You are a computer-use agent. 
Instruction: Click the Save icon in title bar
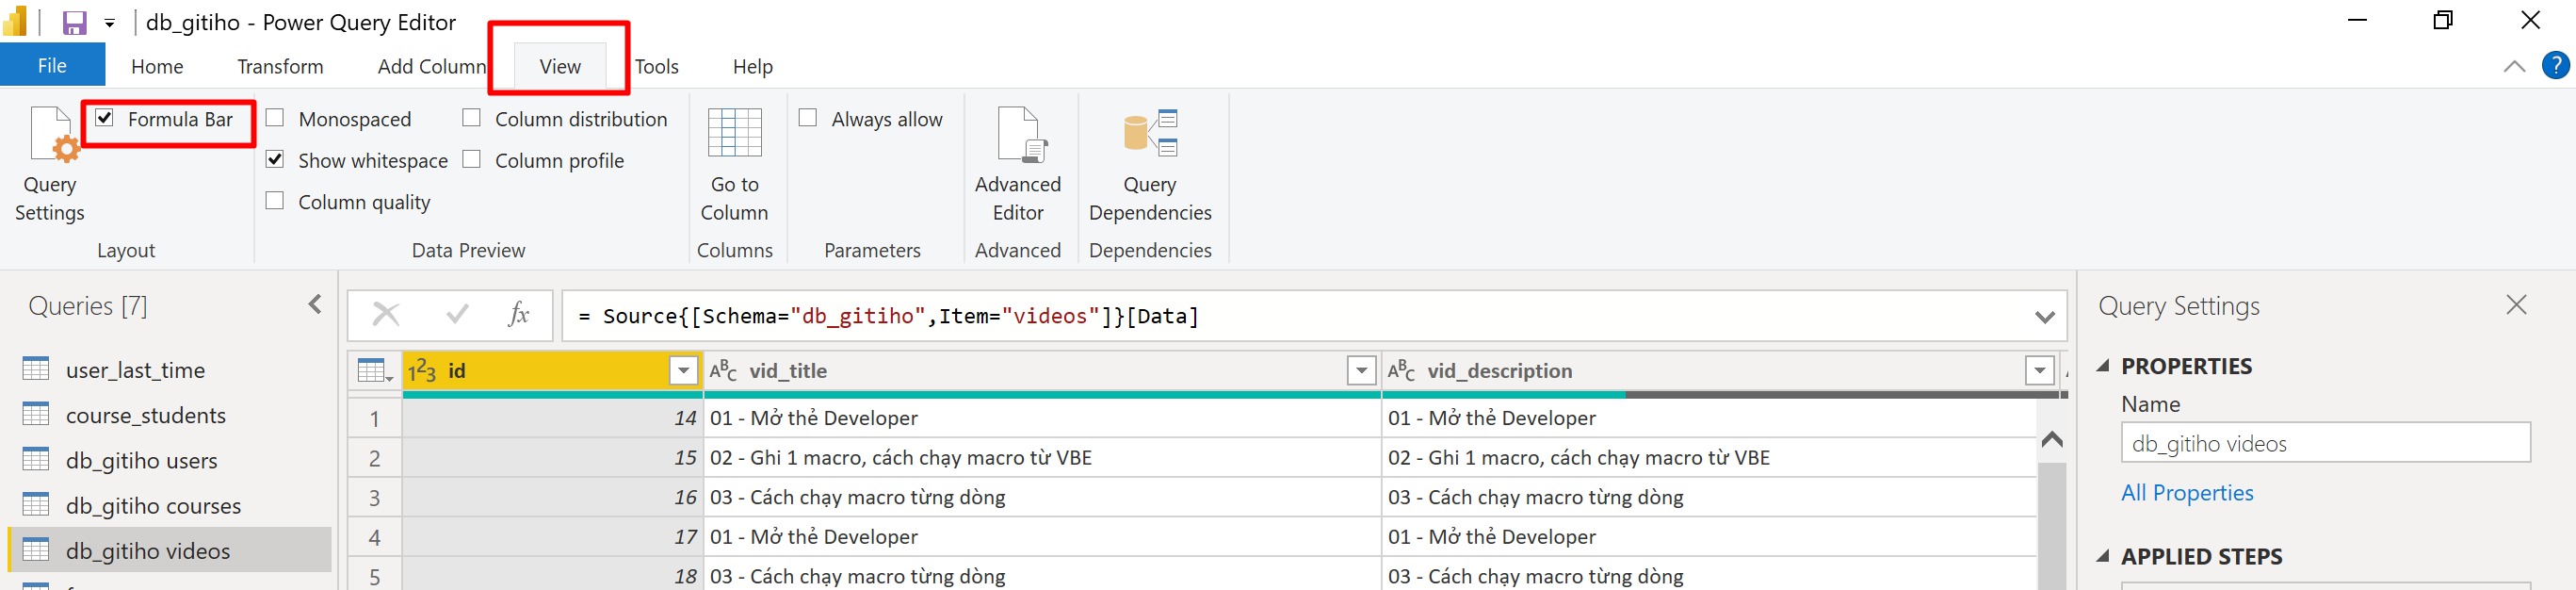[x=75, y=22]
